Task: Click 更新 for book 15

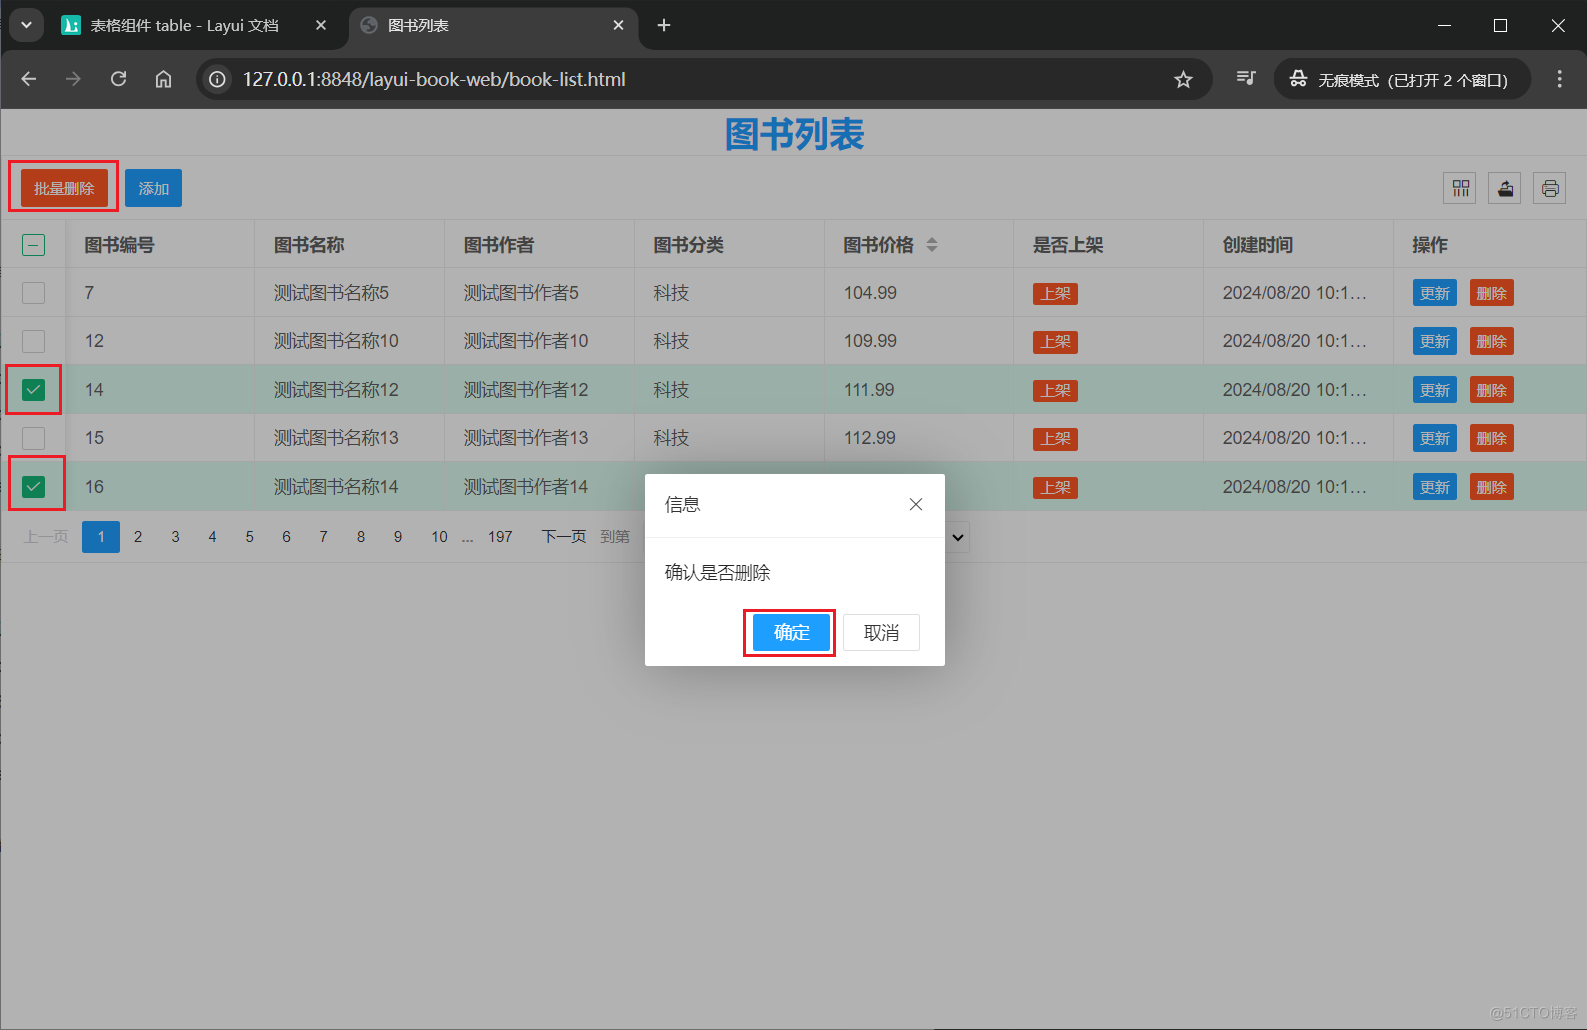Action: [1435, 438]
